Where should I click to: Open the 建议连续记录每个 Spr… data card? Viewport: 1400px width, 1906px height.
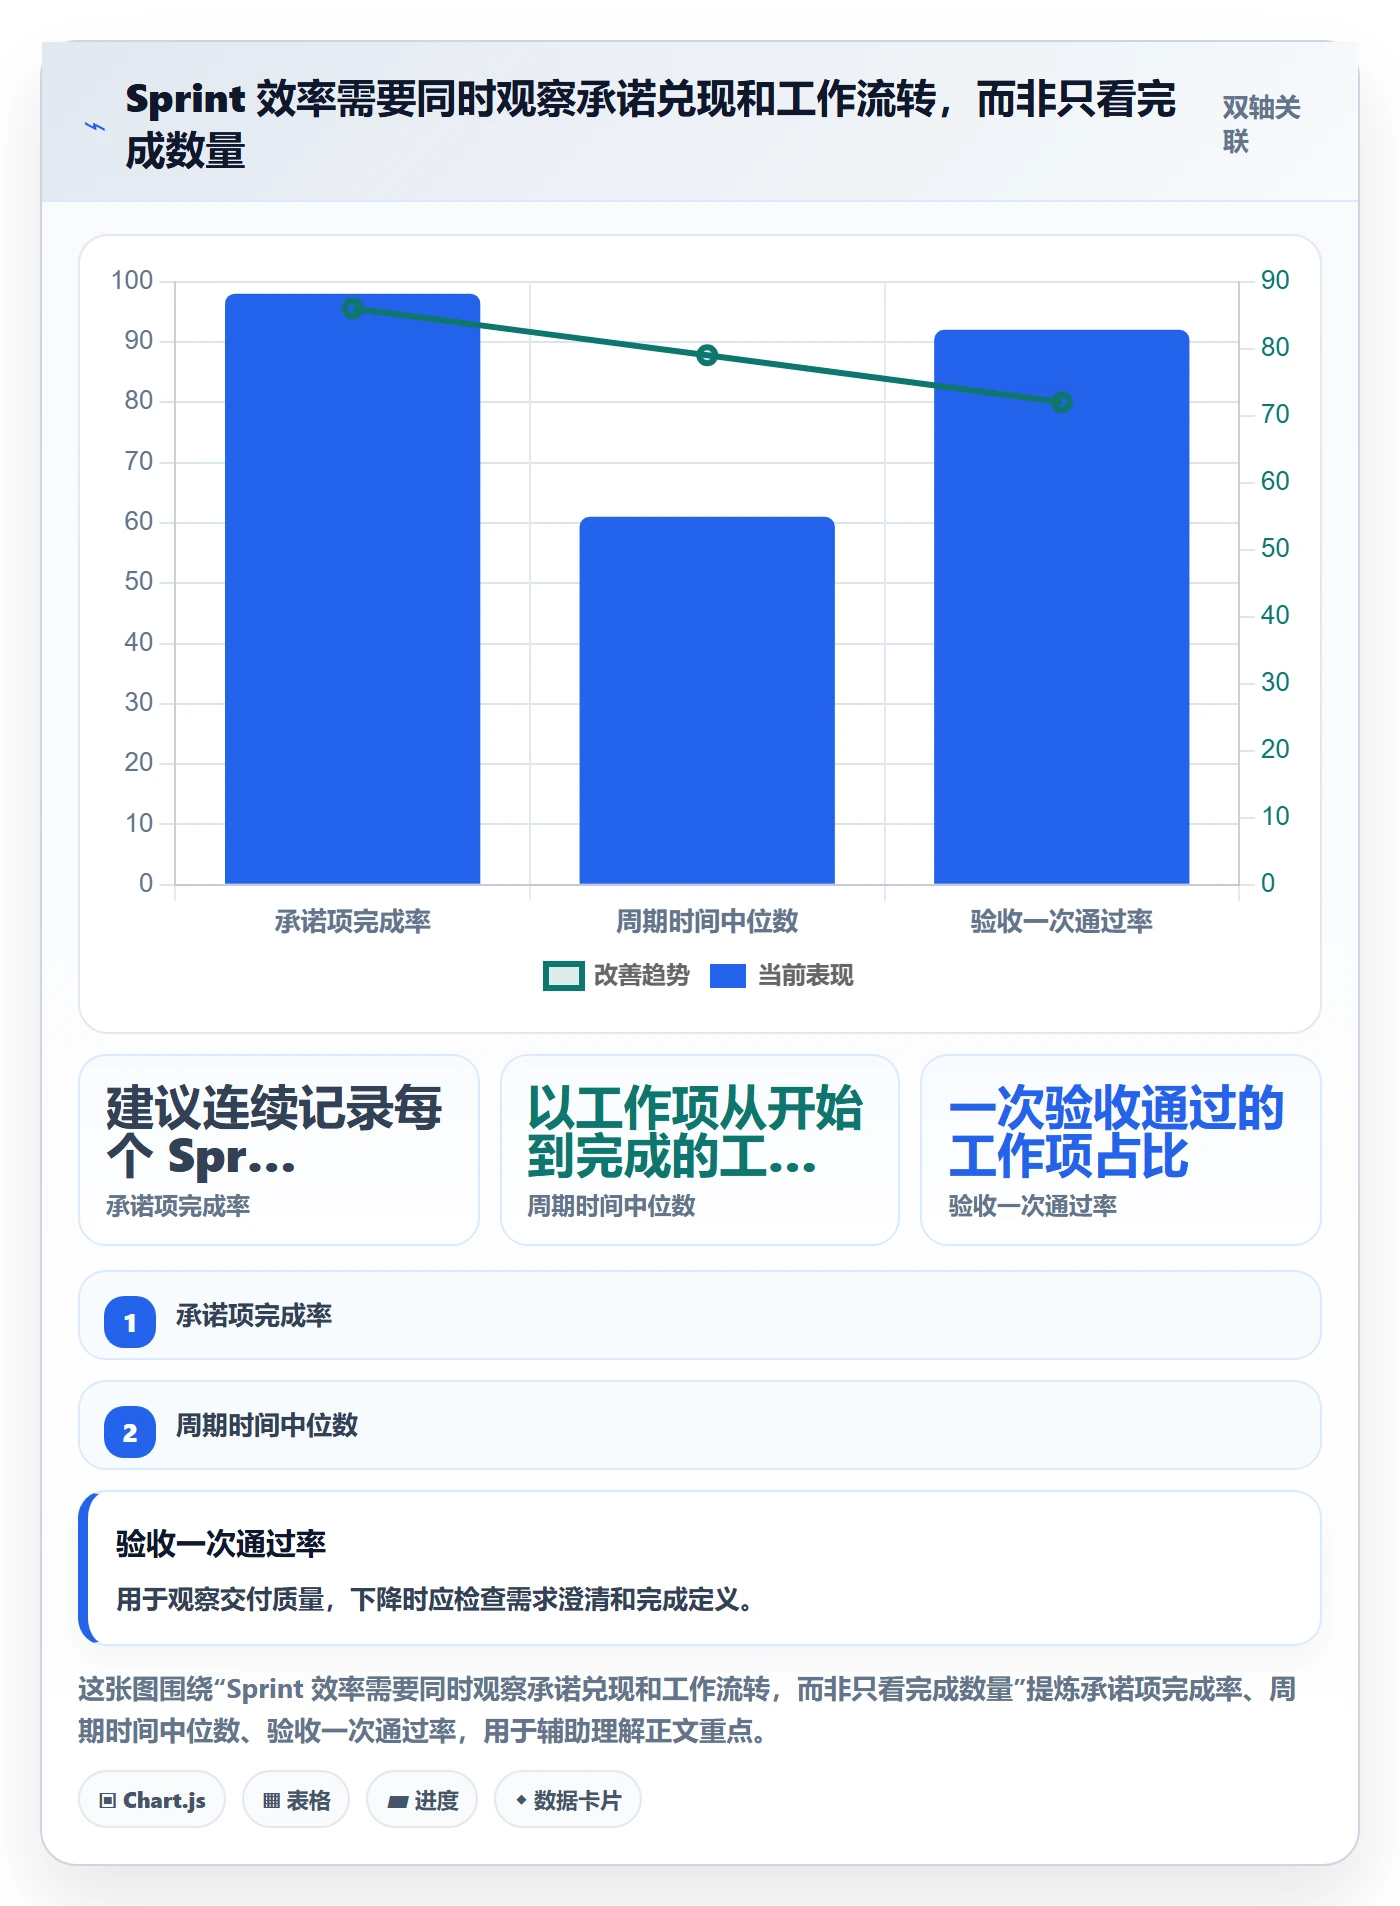(x=279, y=1150)
